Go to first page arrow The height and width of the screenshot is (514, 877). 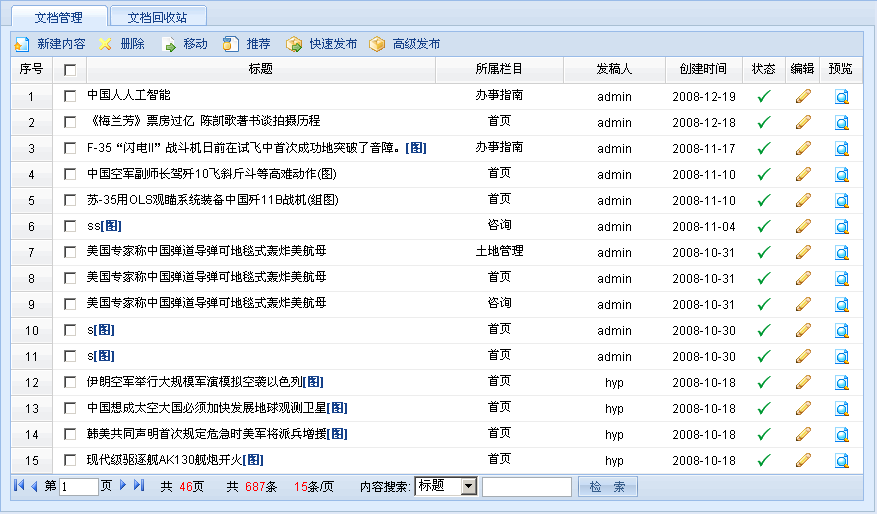coord(19,485)
